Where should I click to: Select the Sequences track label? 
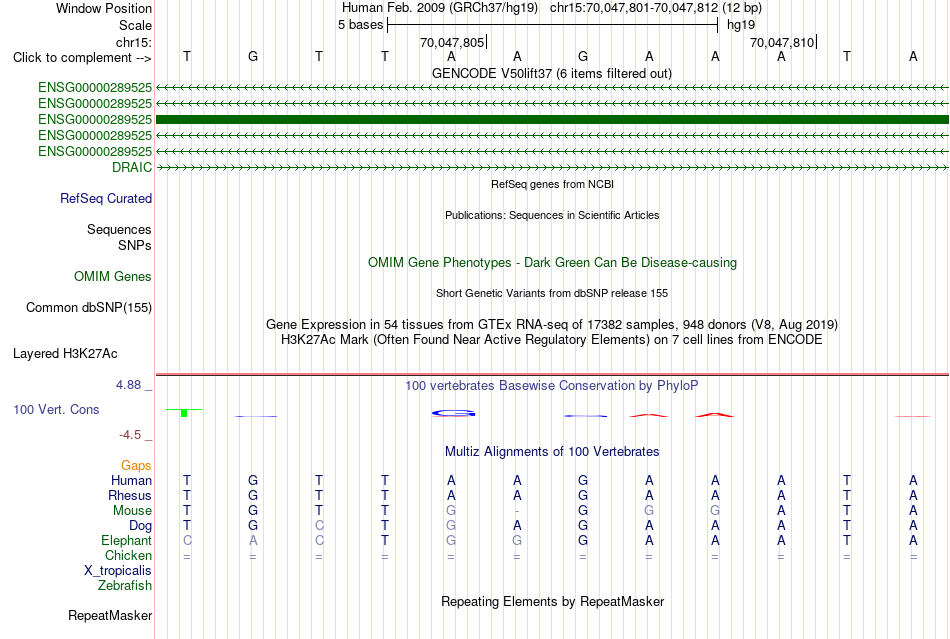point(119,230)
